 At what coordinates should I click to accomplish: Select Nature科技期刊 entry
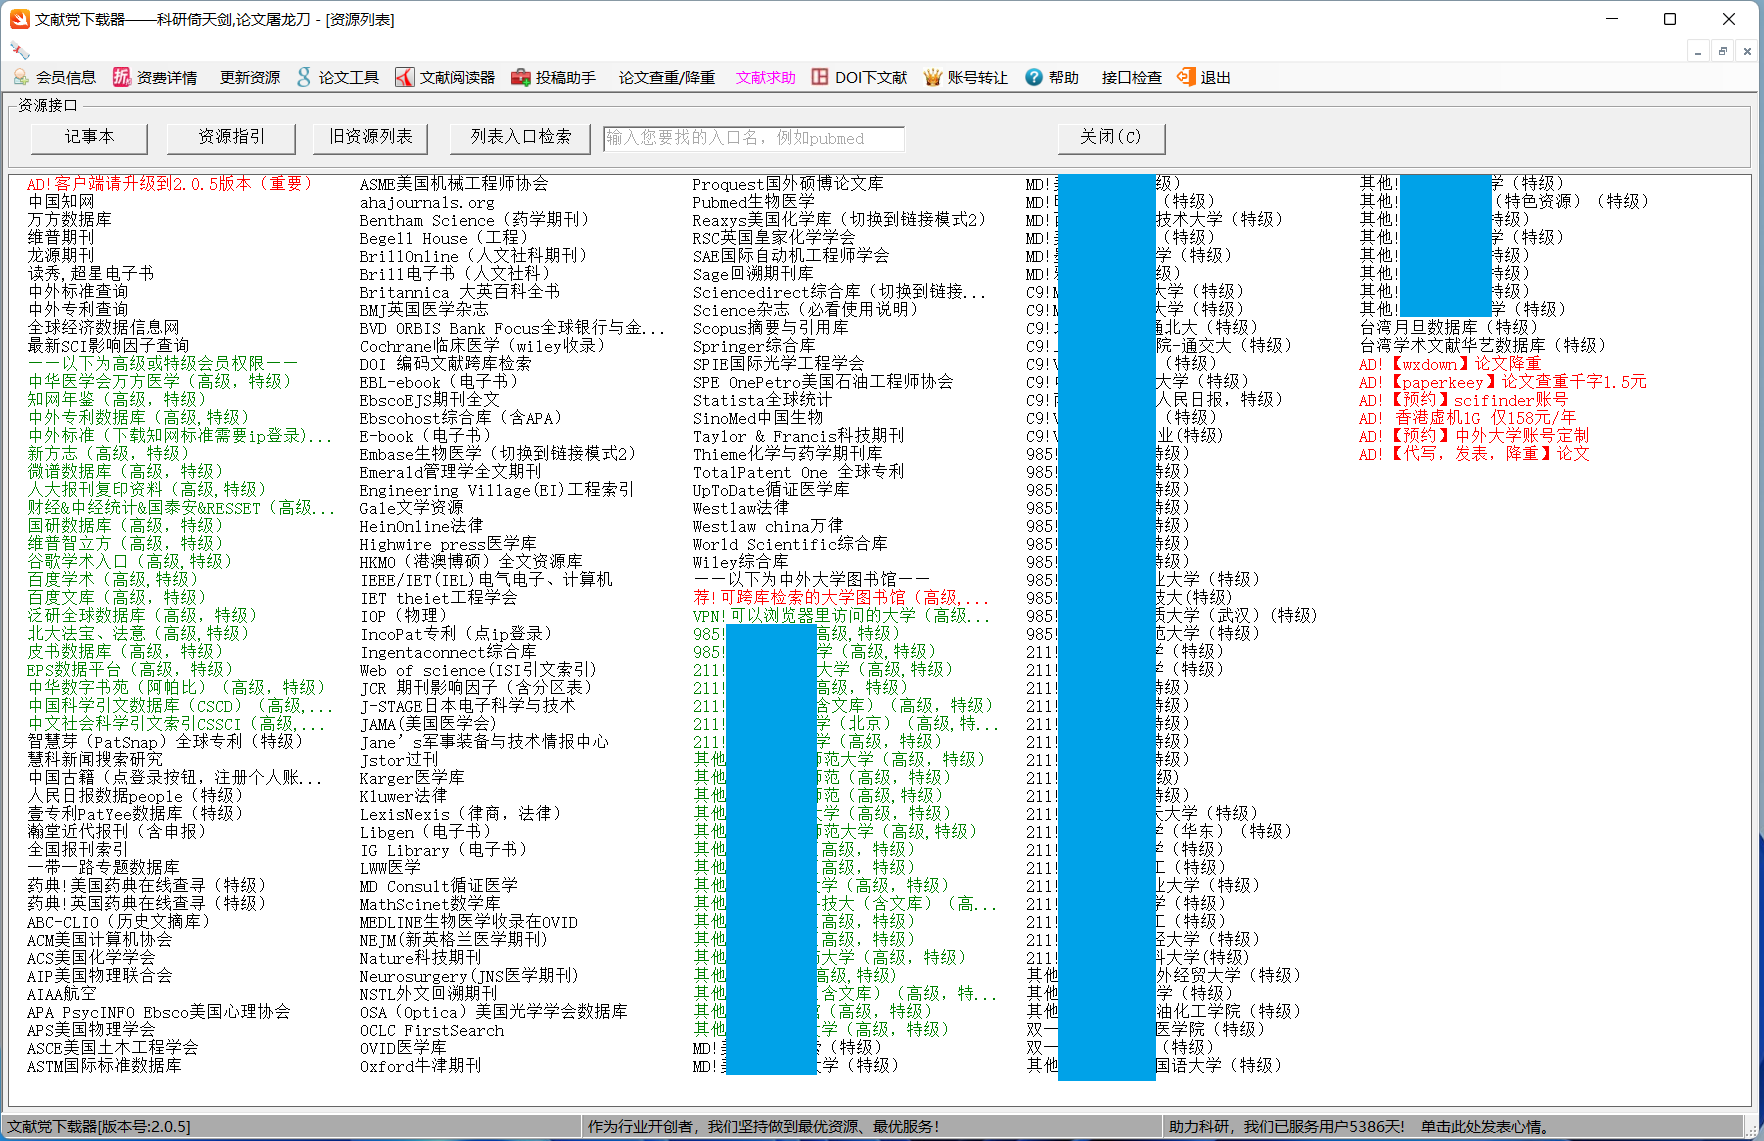tap(421, 958)
